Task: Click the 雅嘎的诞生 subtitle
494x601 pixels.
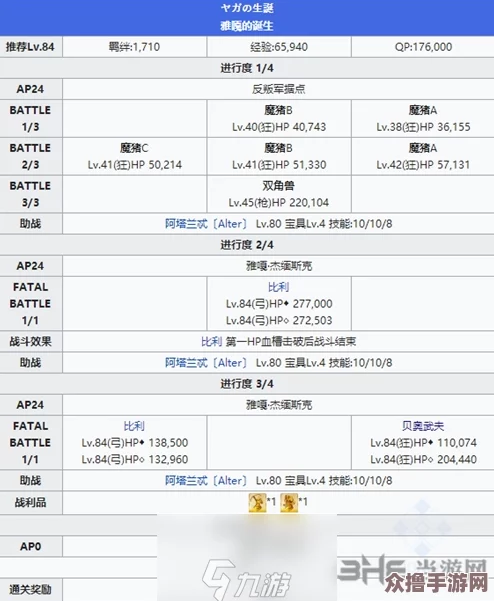Action: tap(247, 26)
